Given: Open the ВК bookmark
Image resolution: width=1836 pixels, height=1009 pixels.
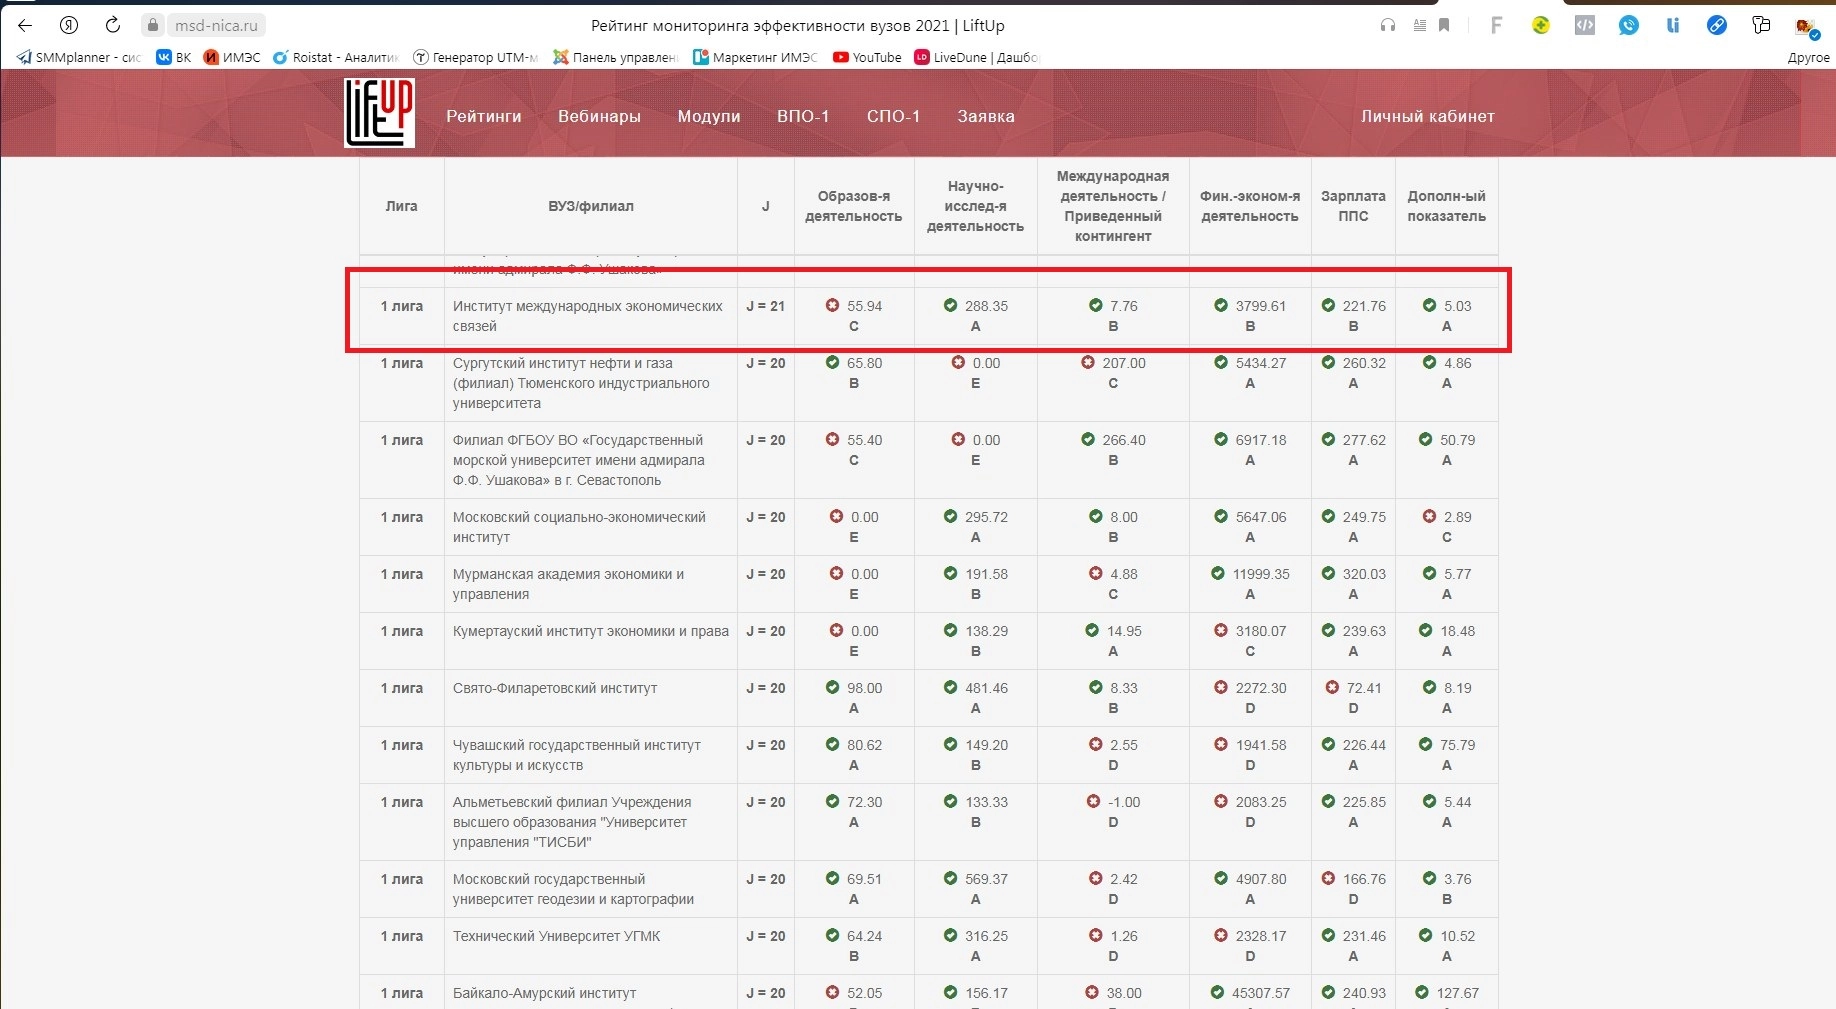Looking at the screenshot, I should (x=174, y=58).
